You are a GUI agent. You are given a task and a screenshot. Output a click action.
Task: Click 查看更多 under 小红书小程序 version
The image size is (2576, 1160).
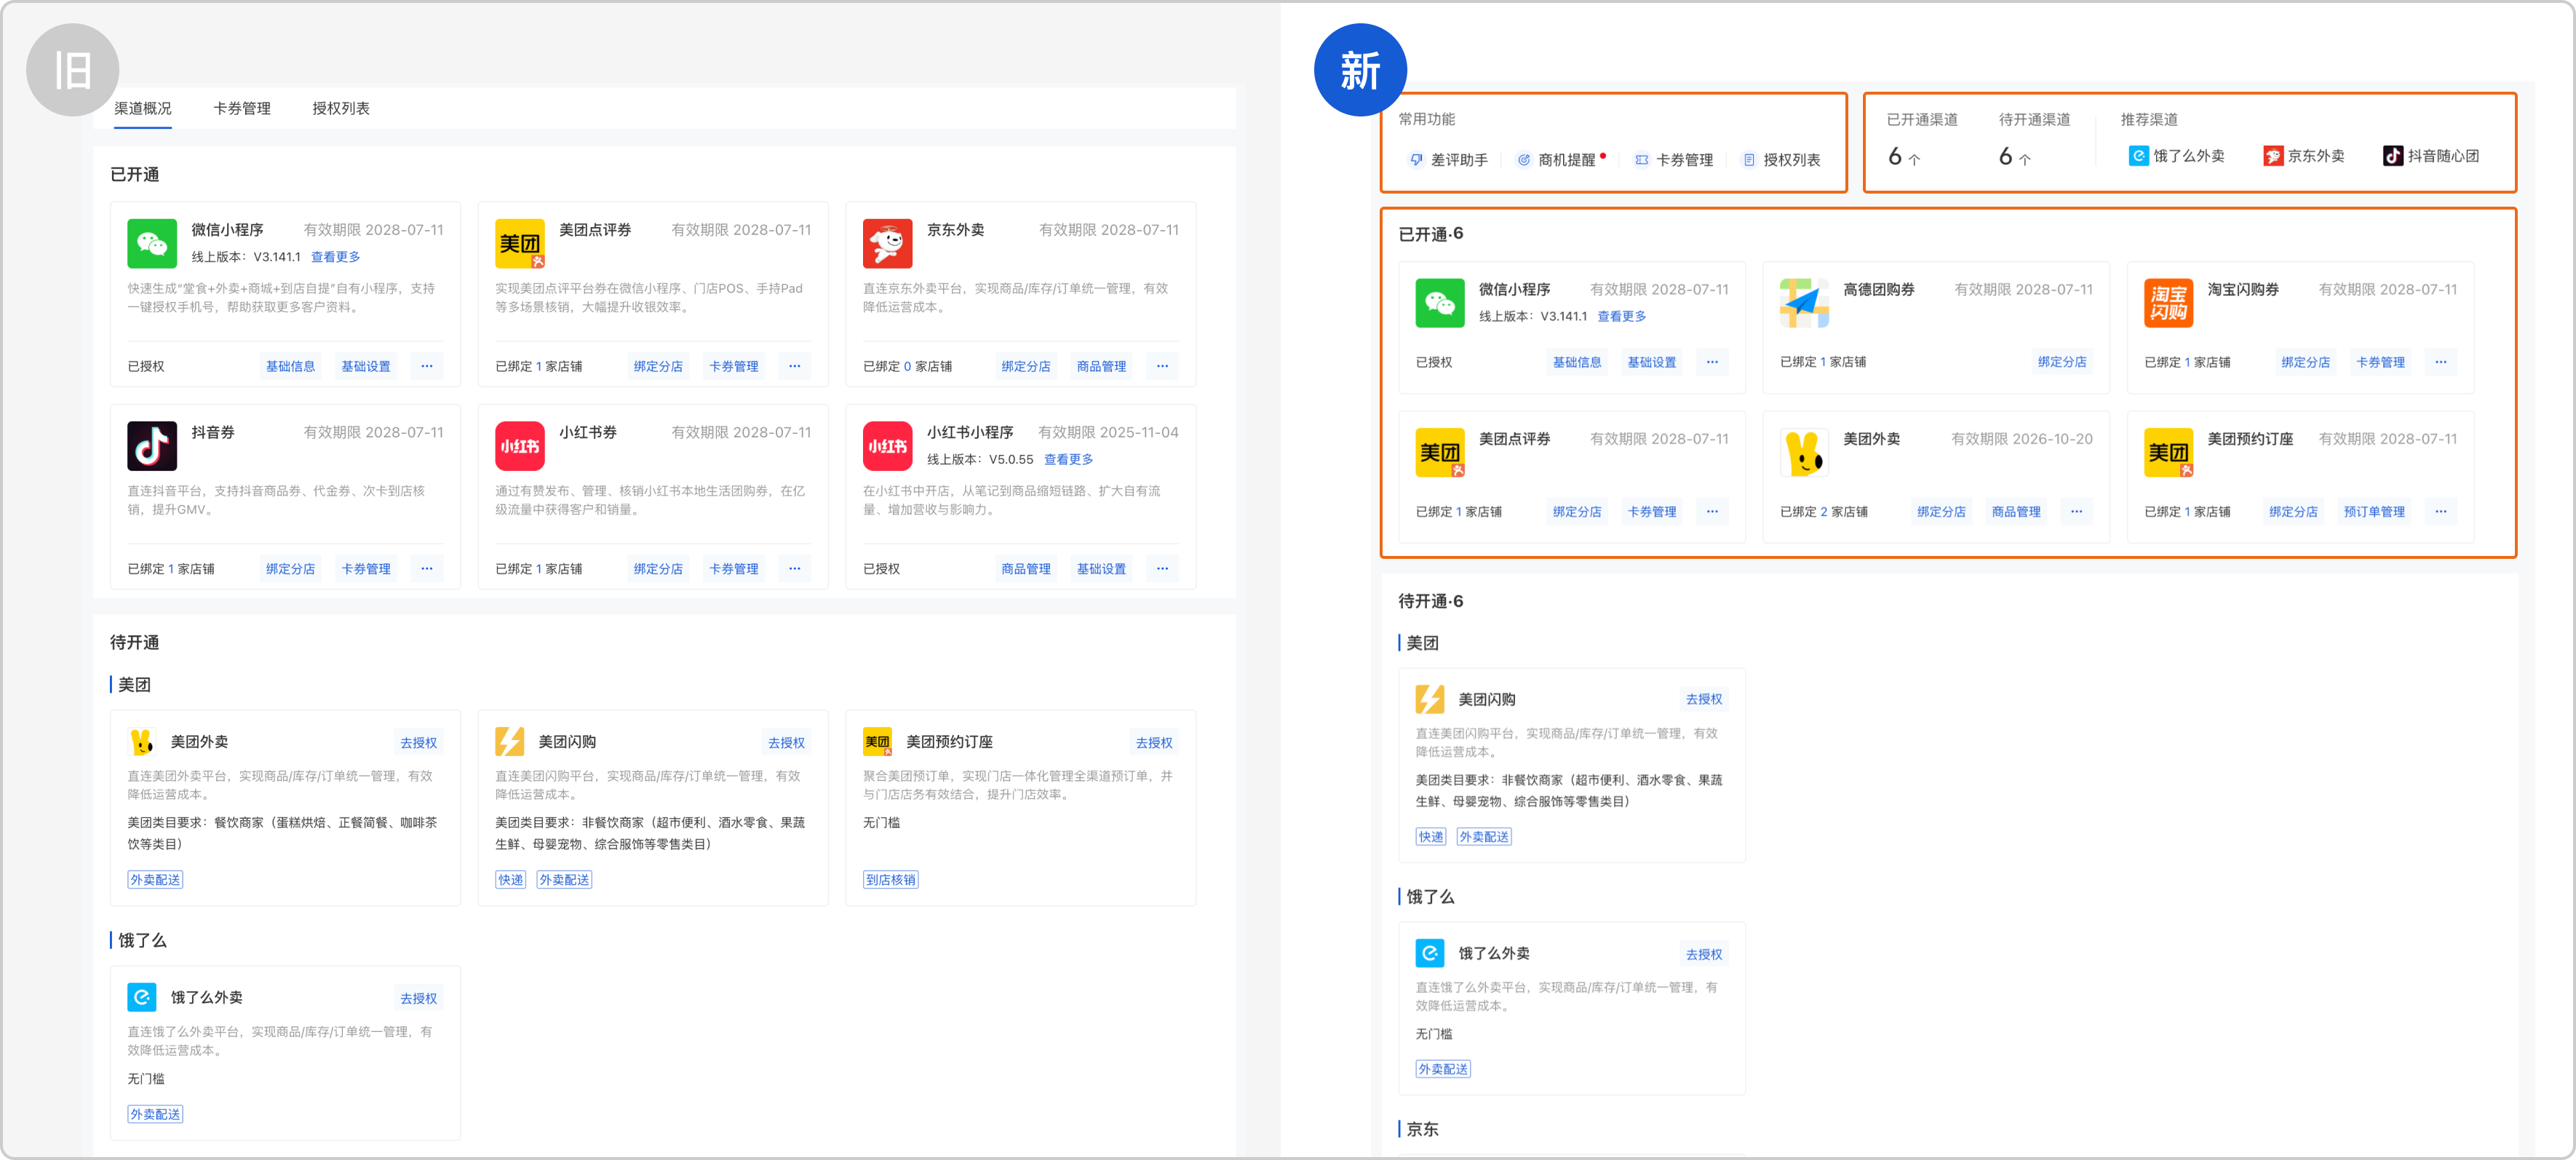(x=1068, y=460)
